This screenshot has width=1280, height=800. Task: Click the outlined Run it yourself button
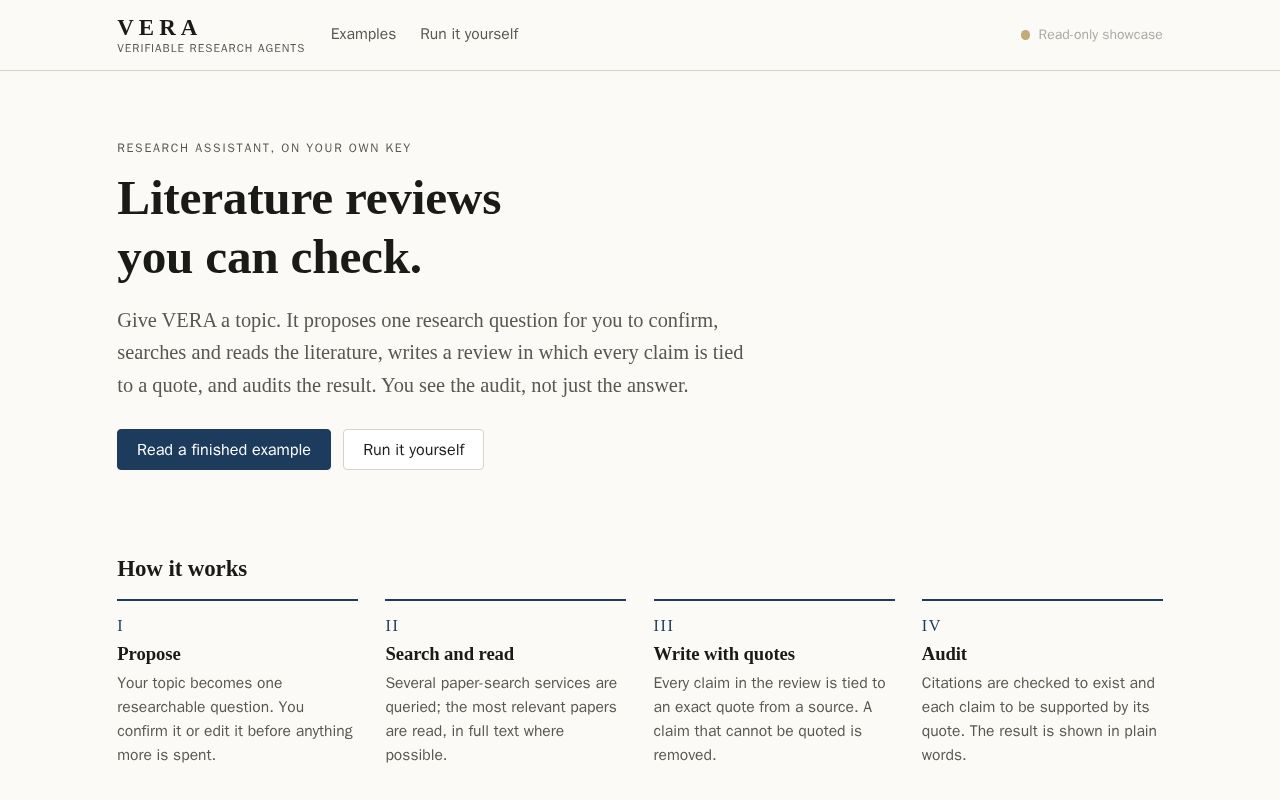click(x=413, y=450)
